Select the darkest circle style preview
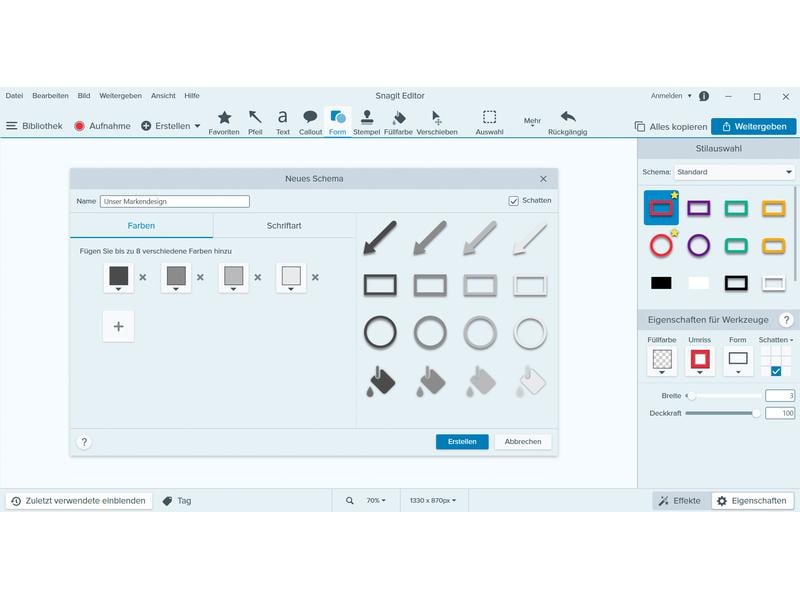 [380, 332]
